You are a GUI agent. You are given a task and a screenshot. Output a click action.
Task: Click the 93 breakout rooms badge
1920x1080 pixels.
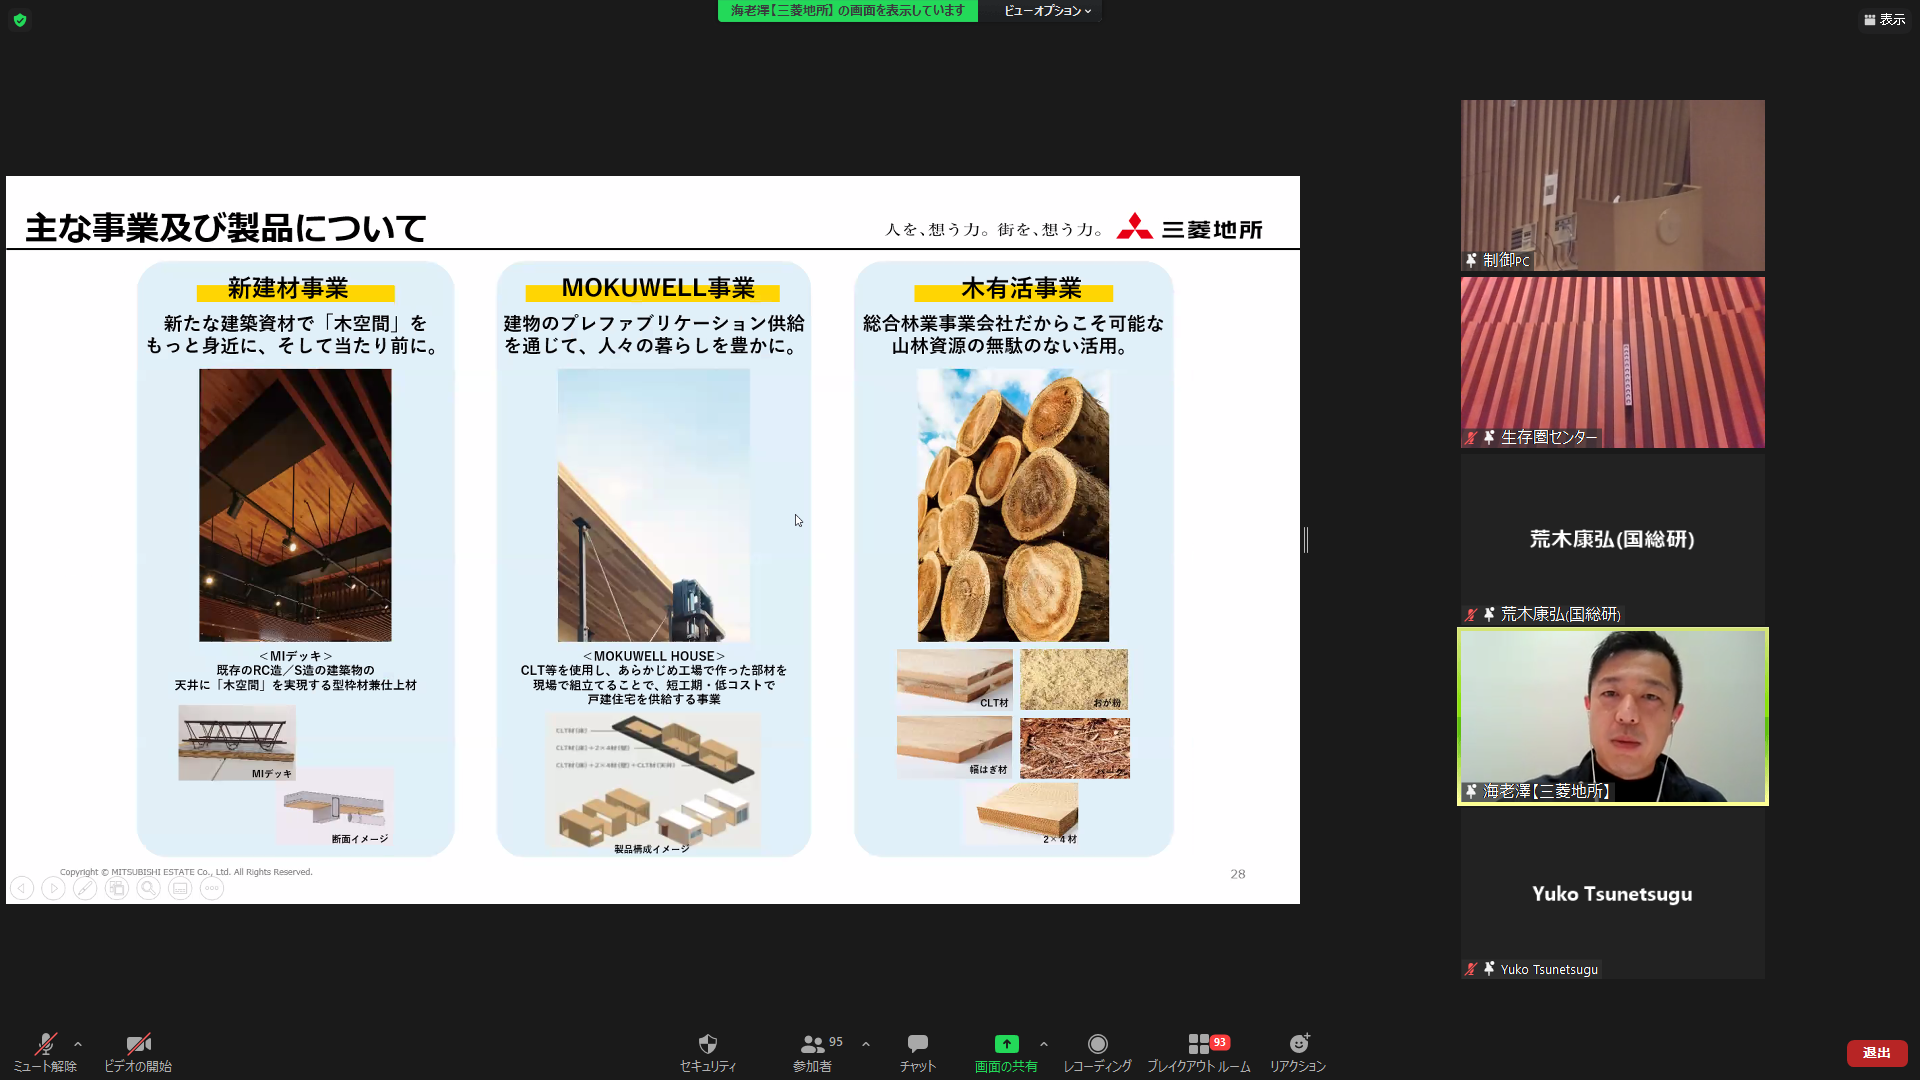tap(1220, 1042)
